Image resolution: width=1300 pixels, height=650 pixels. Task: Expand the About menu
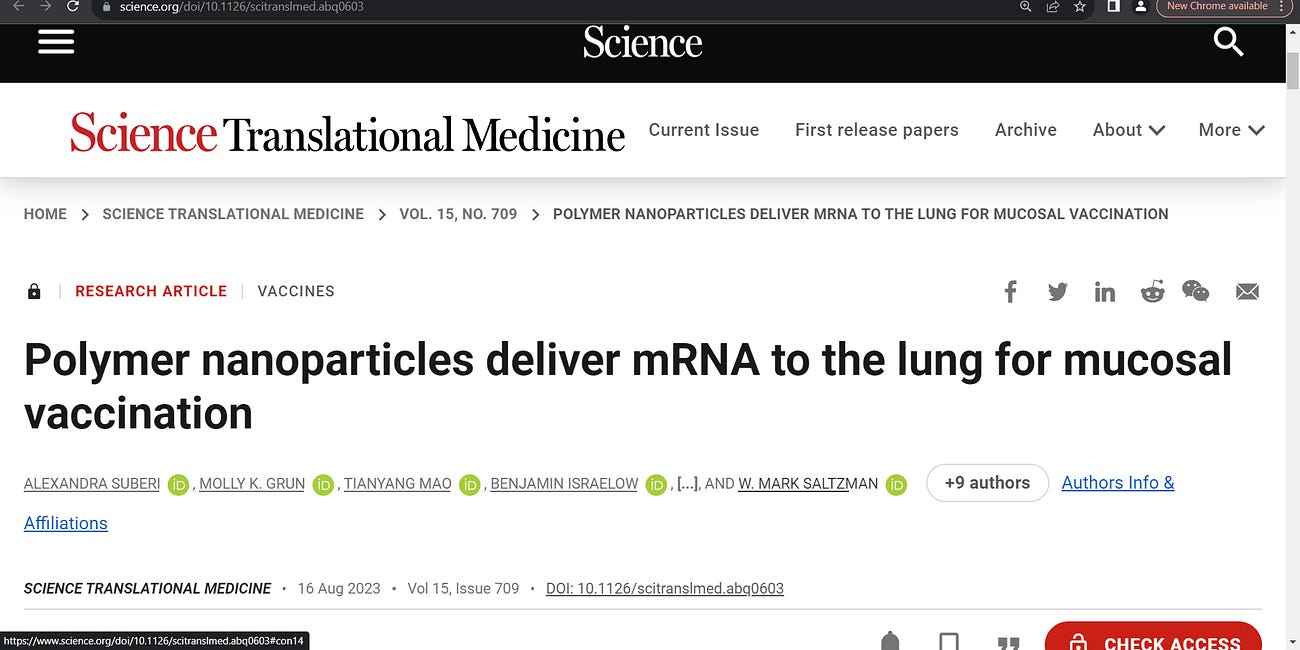[1128, 130]
